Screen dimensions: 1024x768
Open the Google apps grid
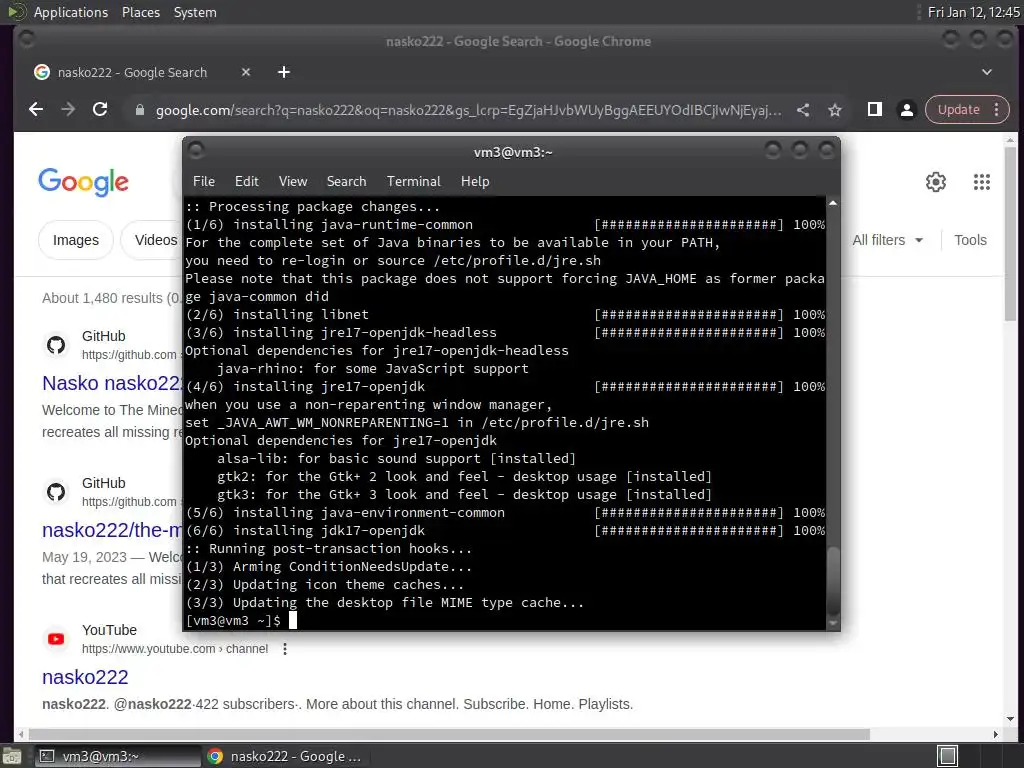(982, 182)
